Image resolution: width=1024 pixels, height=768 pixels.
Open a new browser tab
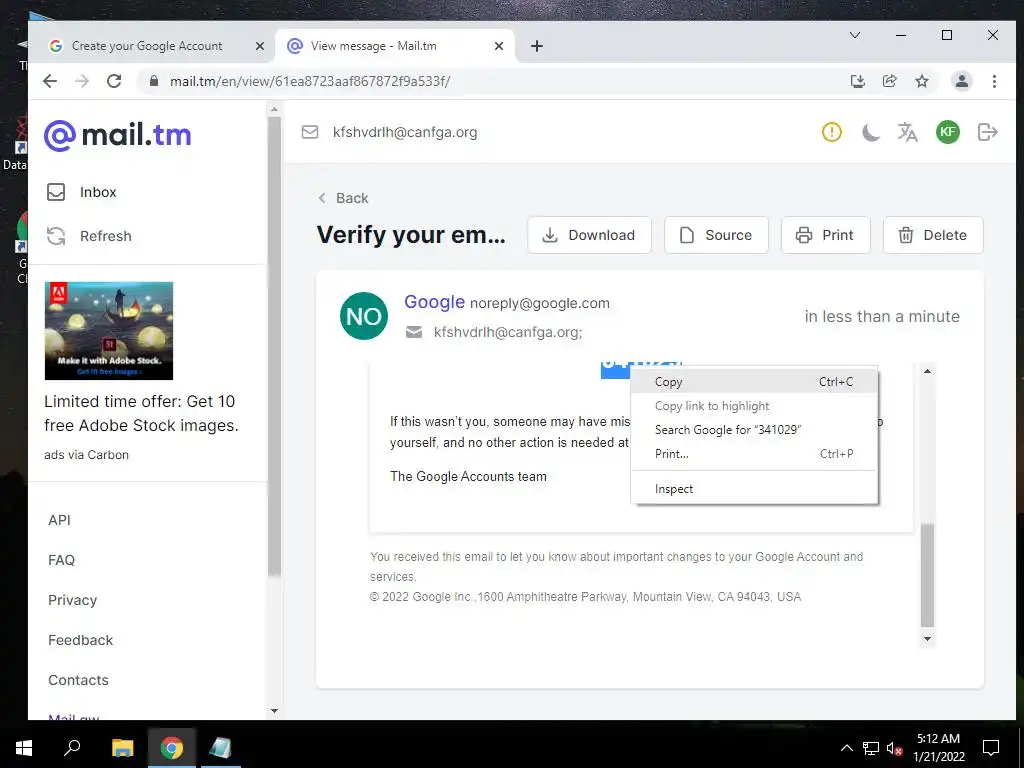pyautogui.click(x=537, y=46)
